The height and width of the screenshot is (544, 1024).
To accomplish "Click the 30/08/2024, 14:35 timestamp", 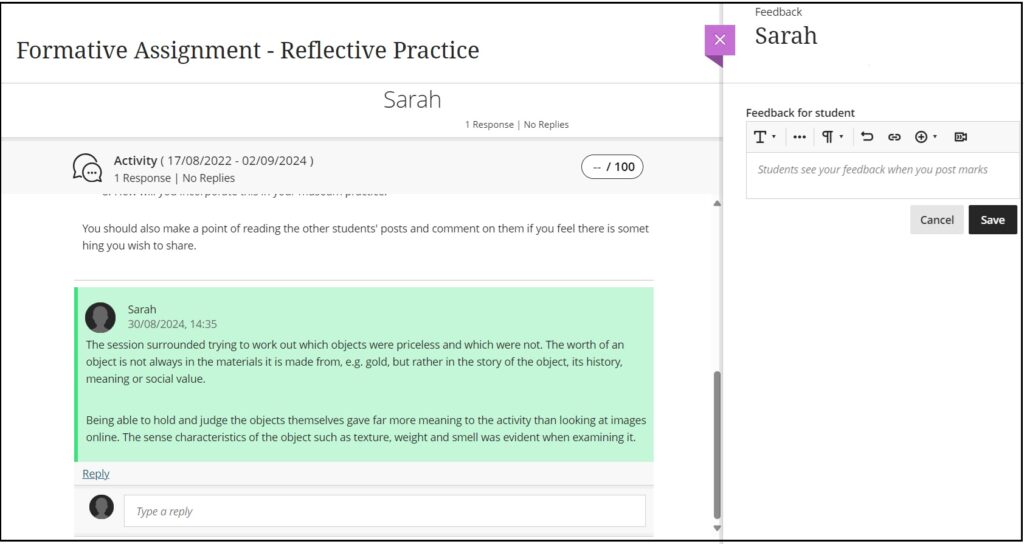I will pyautogui.click(x=172, y=323).
